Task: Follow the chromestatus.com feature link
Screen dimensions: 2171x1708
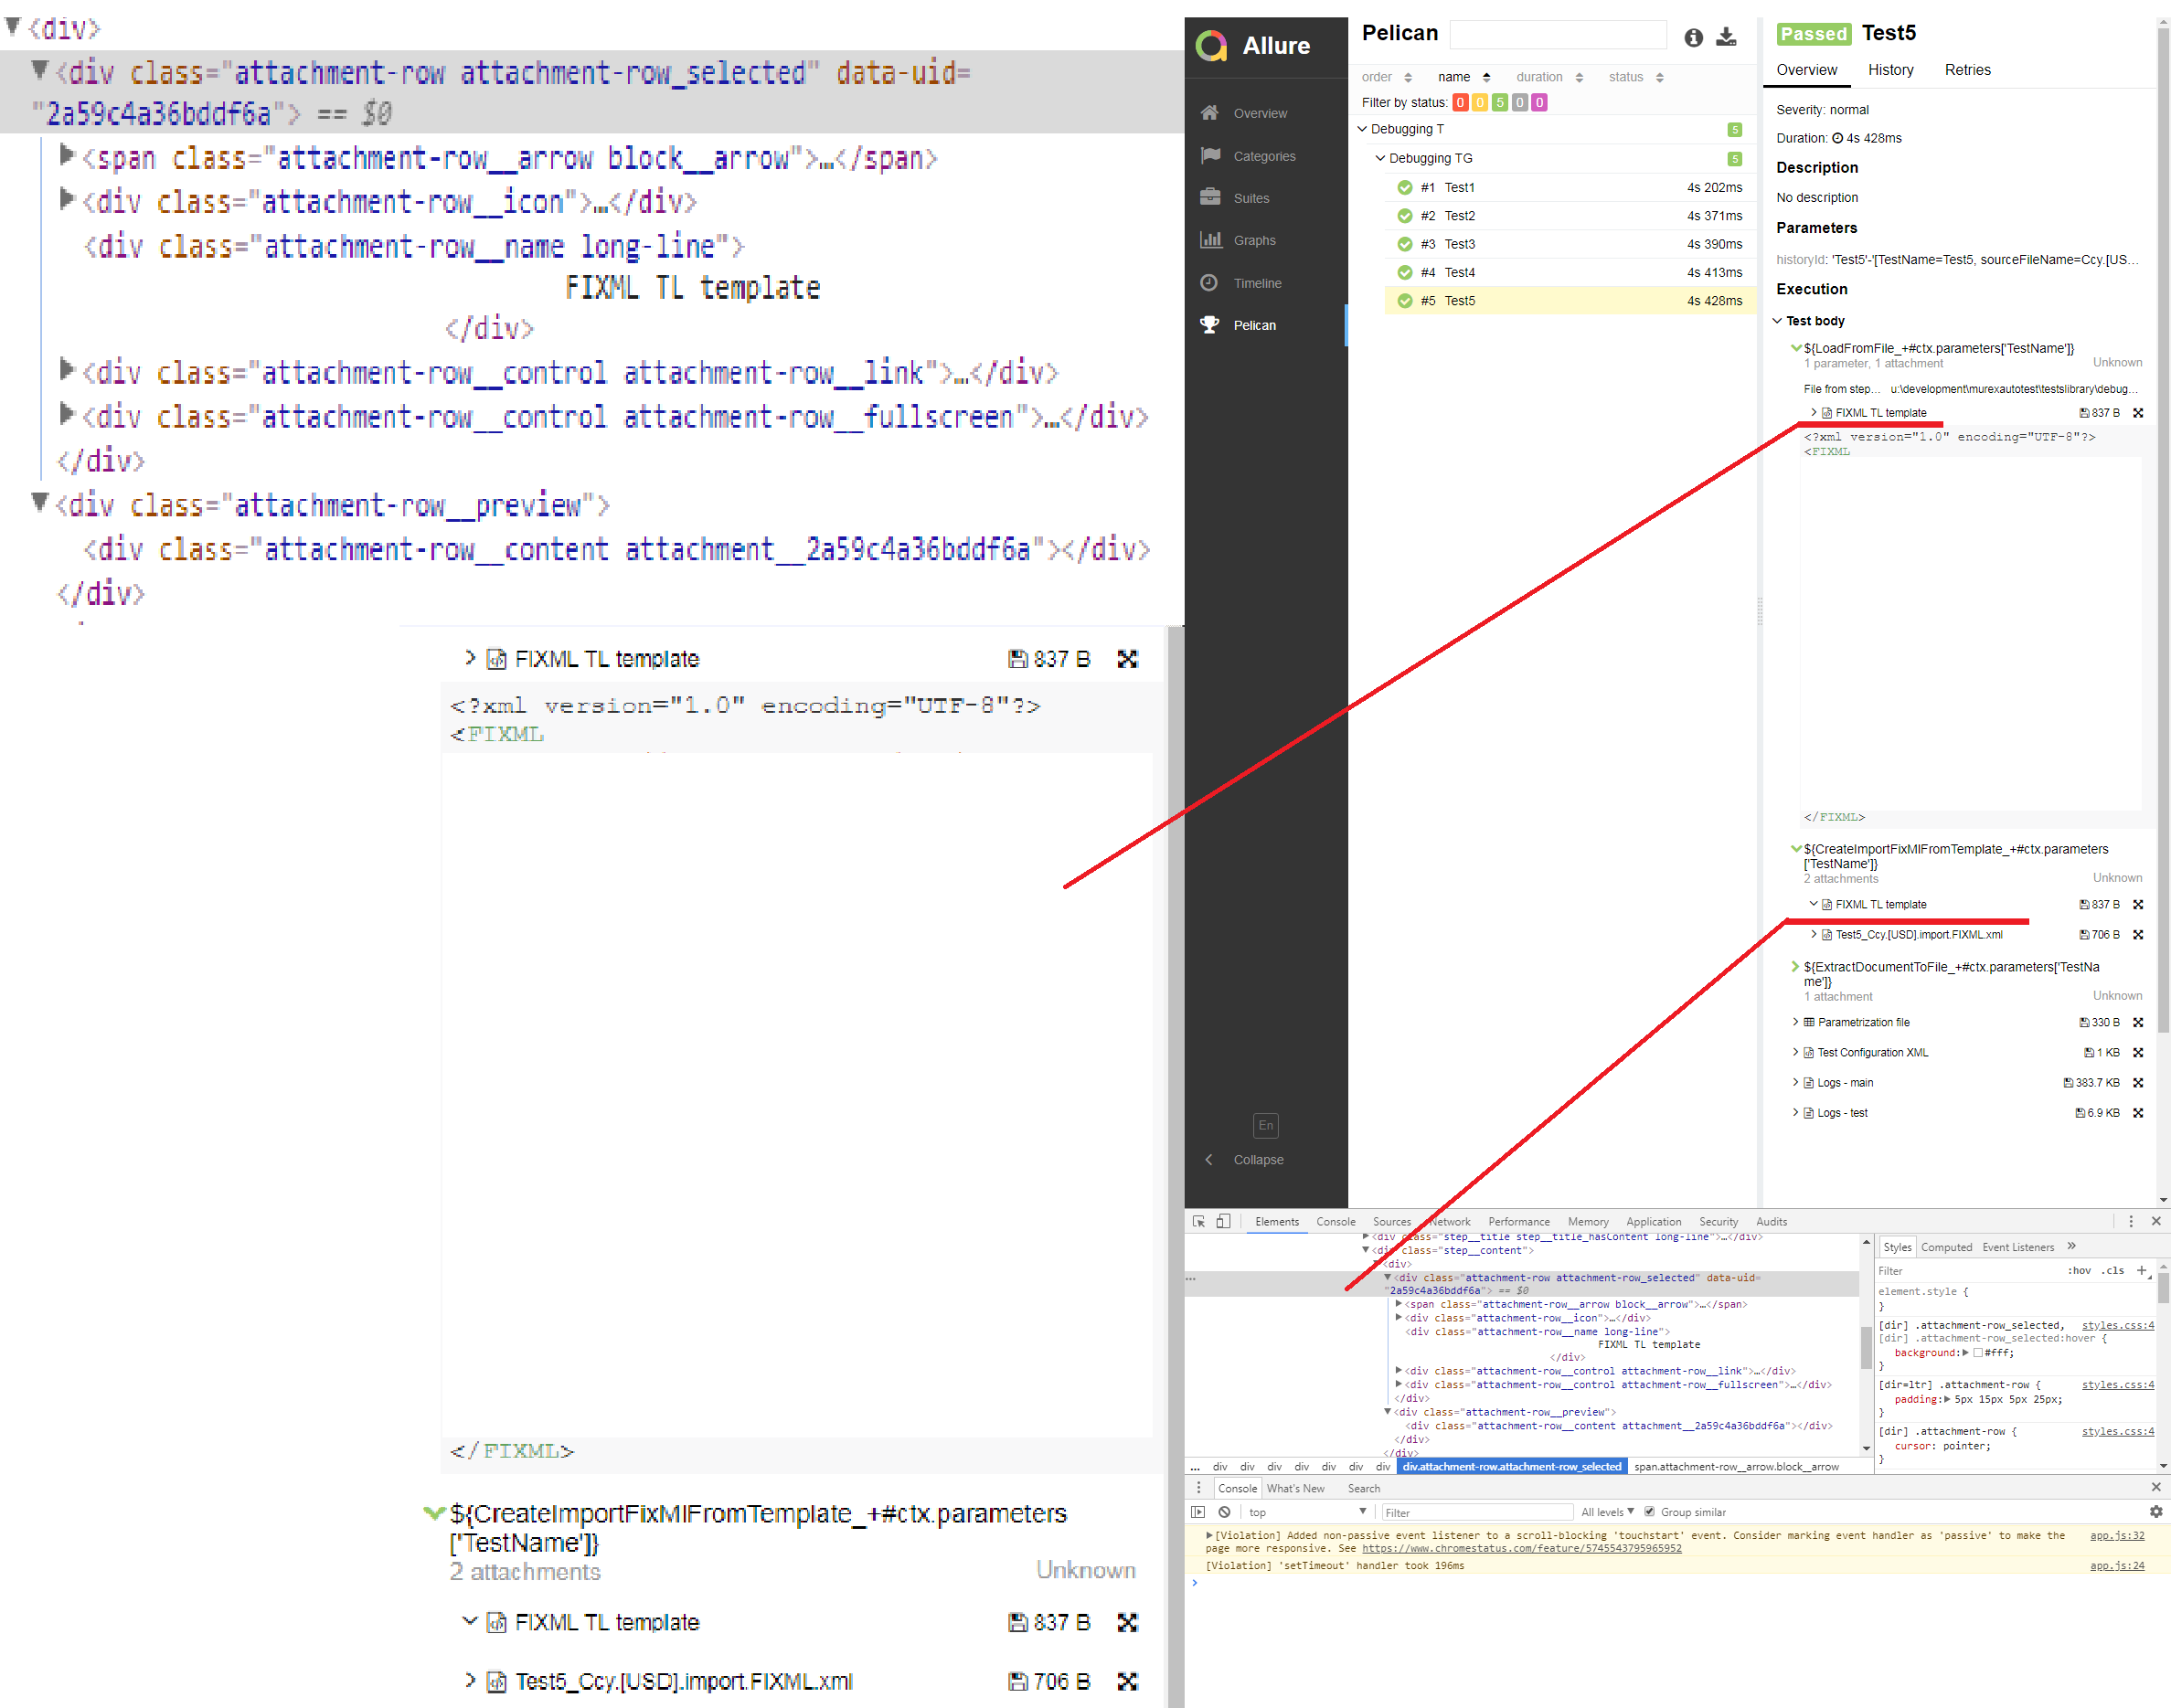Action: [x=1522, y=1548]
